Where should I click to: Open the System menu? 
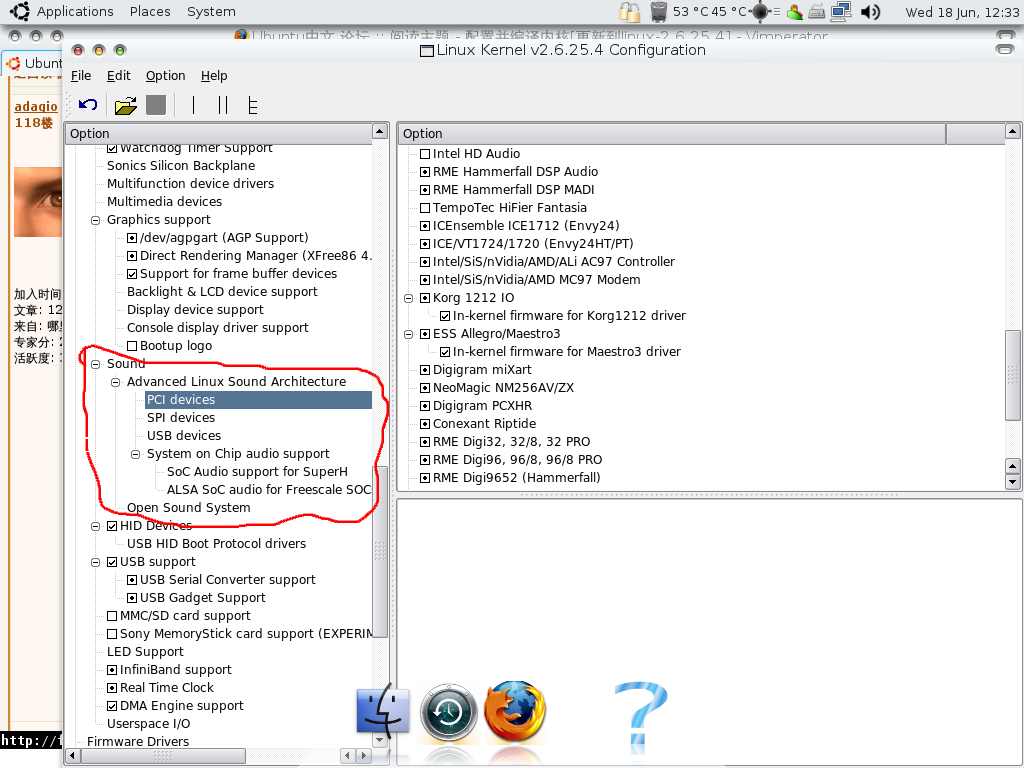(211, 12)
